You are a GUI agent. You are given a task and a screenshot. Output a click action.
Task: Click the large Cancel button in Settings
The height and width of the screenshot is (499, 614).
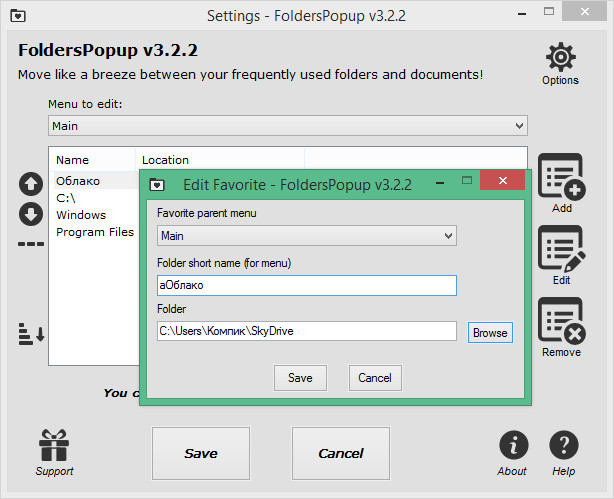pyautogui.click(x=341, y=453)
